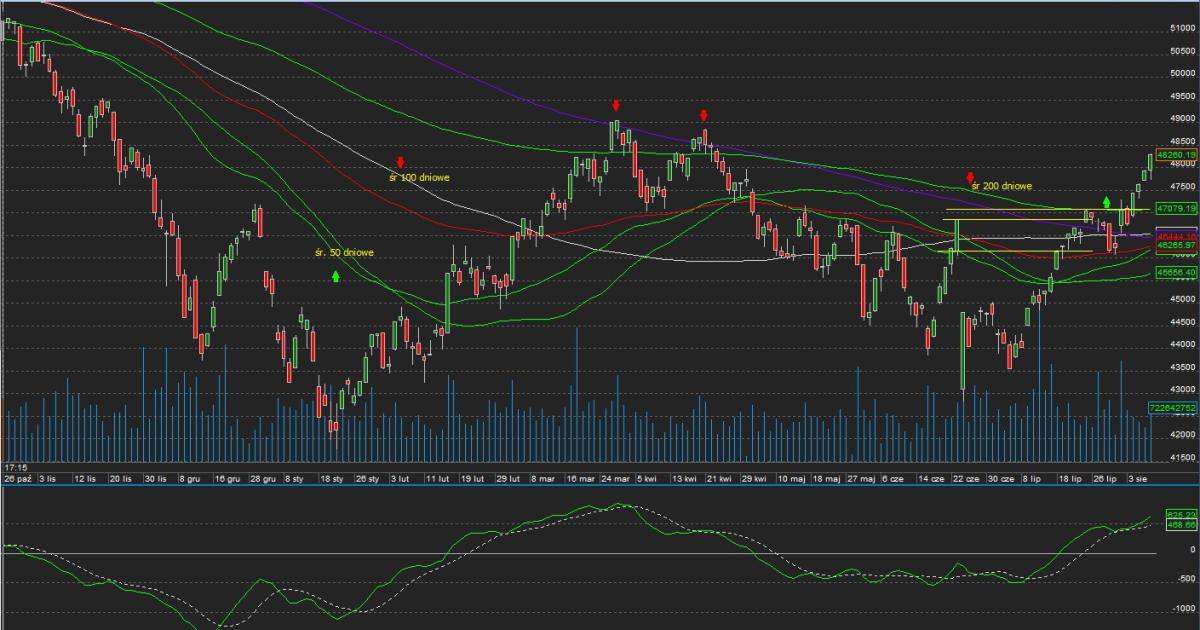Click the 47079.19 moving average value tag
The image size is (1200, 630).
pyautogui.click(x=1176, y=208)
